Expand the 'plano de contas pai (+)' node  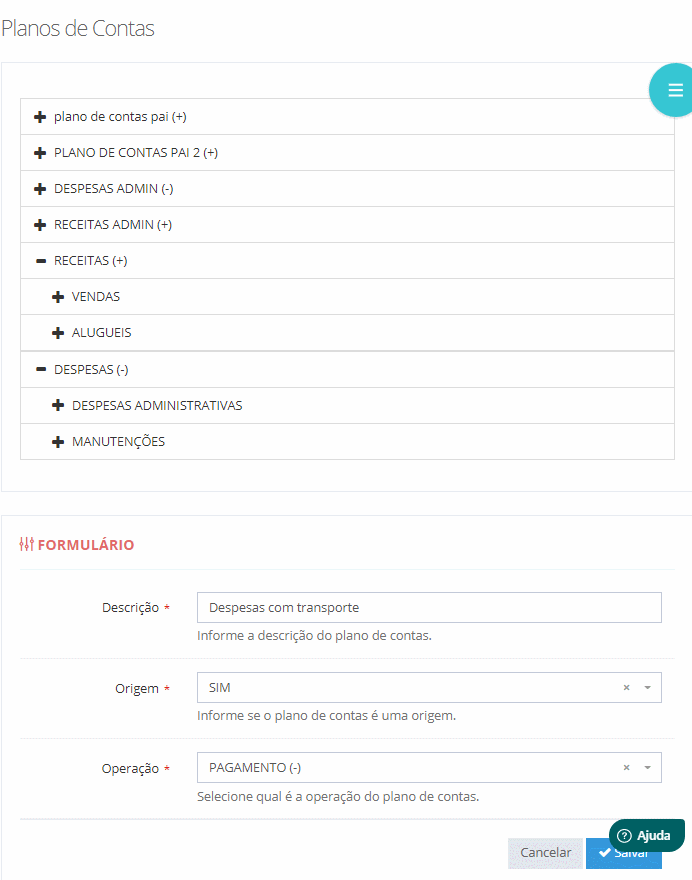40,117
